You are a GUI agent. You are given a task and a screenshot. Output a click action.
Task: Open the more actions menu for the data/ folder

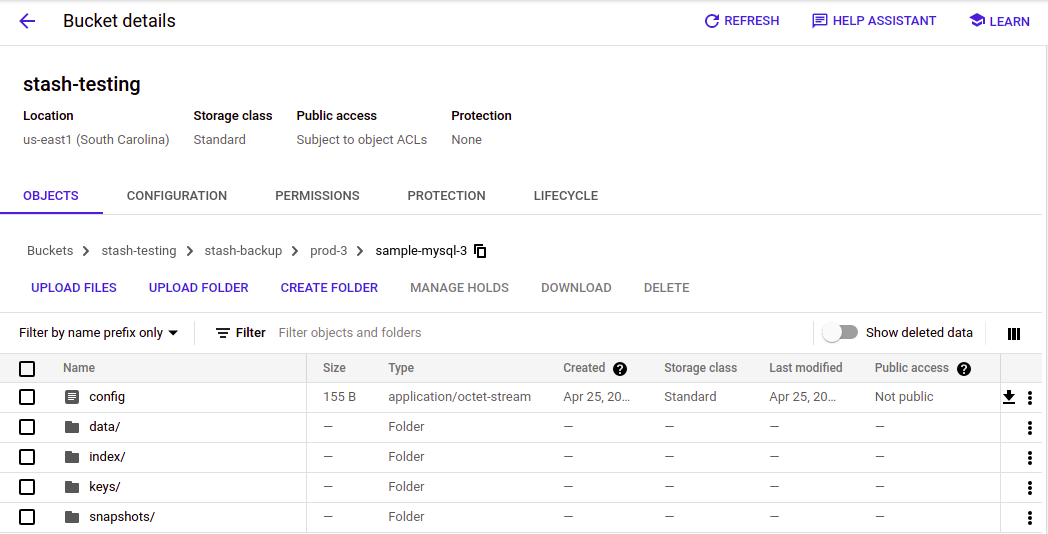pos(1030,428)
